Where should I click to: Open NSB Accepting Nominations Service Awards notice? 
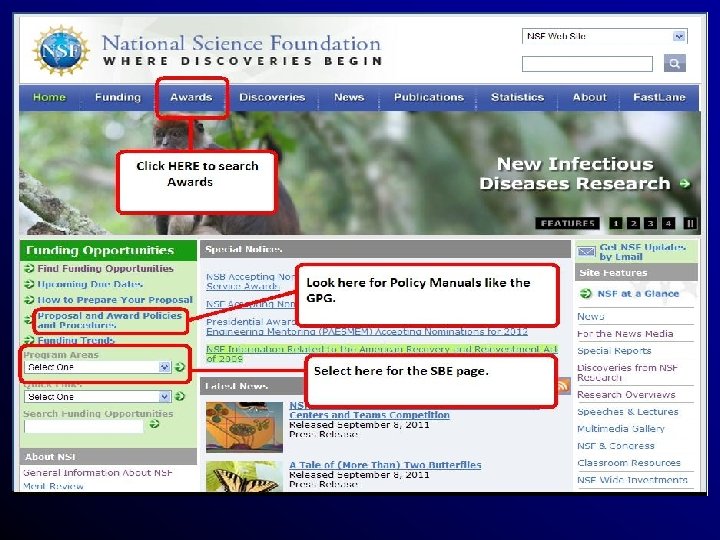[x=250, y=281]
